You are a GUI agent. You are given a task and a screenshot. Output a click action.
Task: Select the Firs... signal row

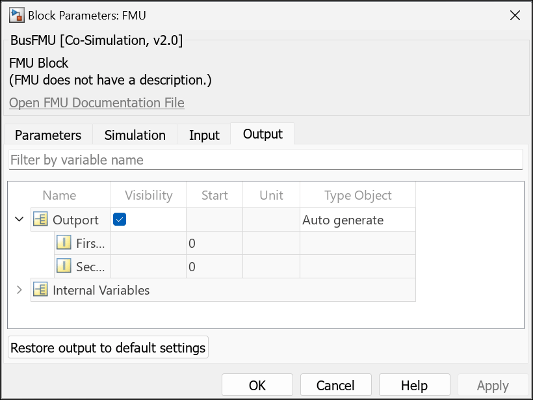(235, 243)
